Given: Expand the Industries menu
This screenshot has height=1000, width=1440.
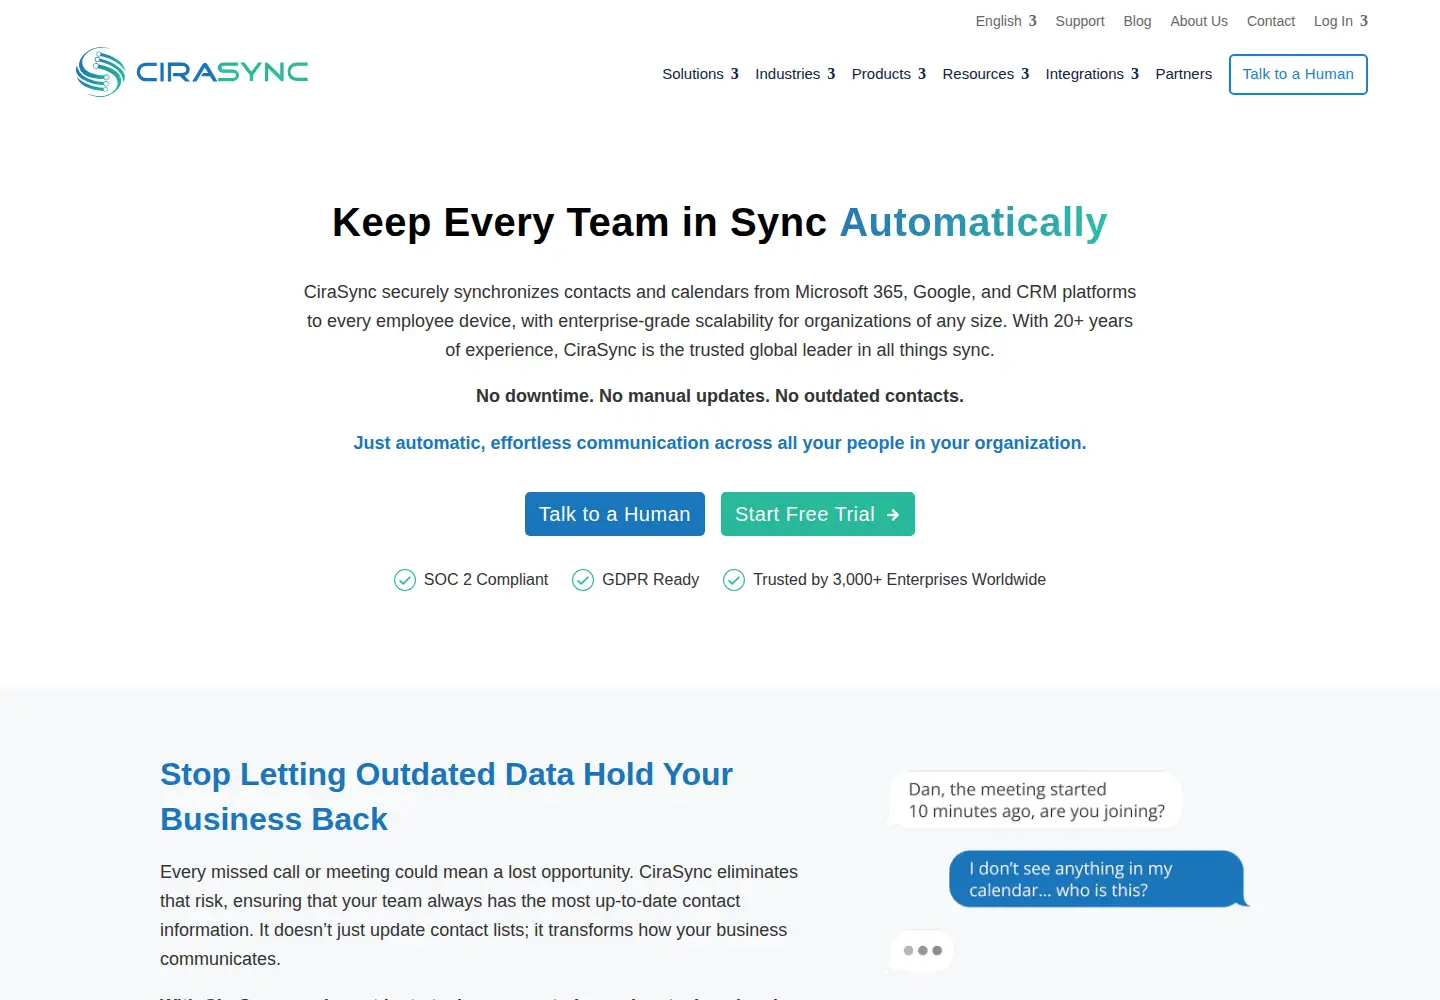Looking at the screenshot, I should (795, 74).
